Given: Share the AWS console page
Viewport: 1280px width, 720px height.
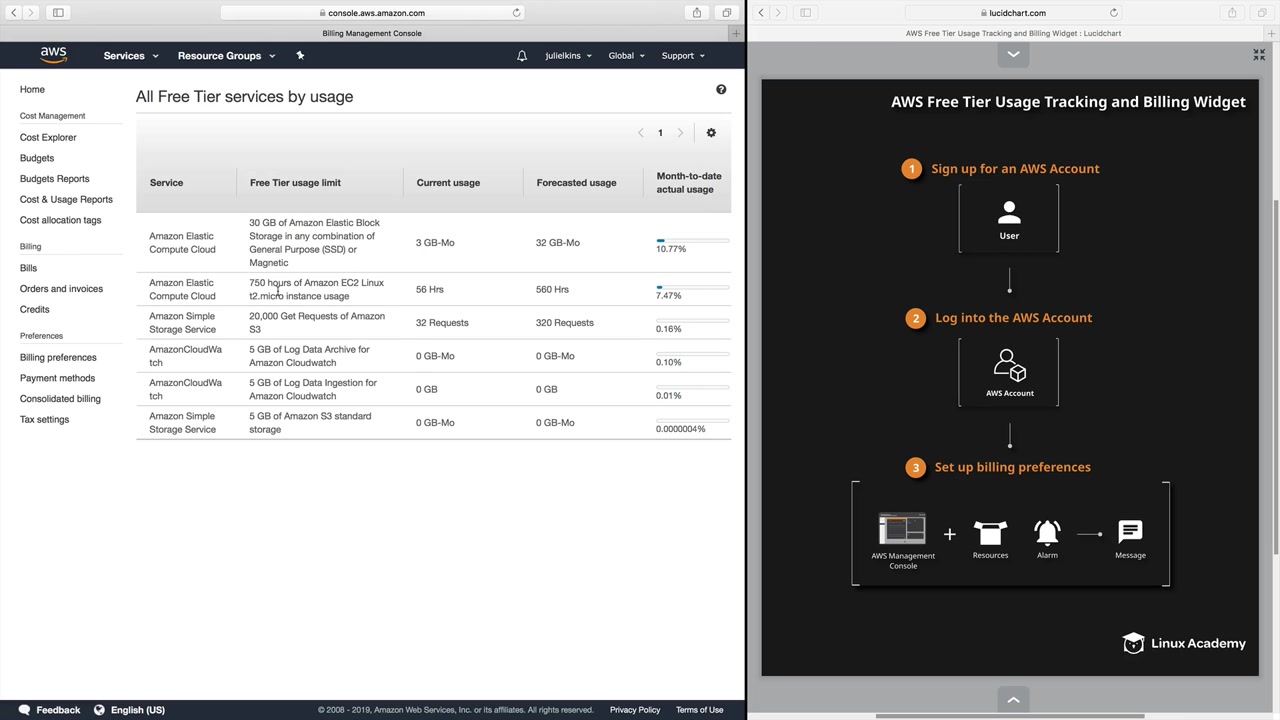Looking at the screenshot, I should [697, 13].
